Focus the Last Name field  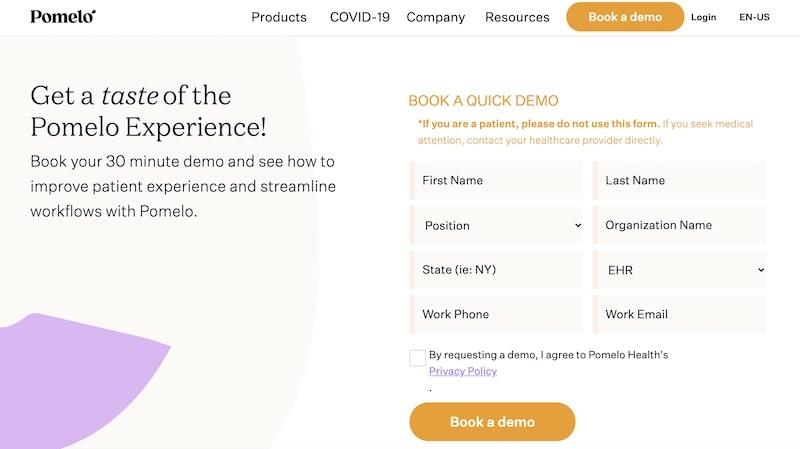click(680, 180)
